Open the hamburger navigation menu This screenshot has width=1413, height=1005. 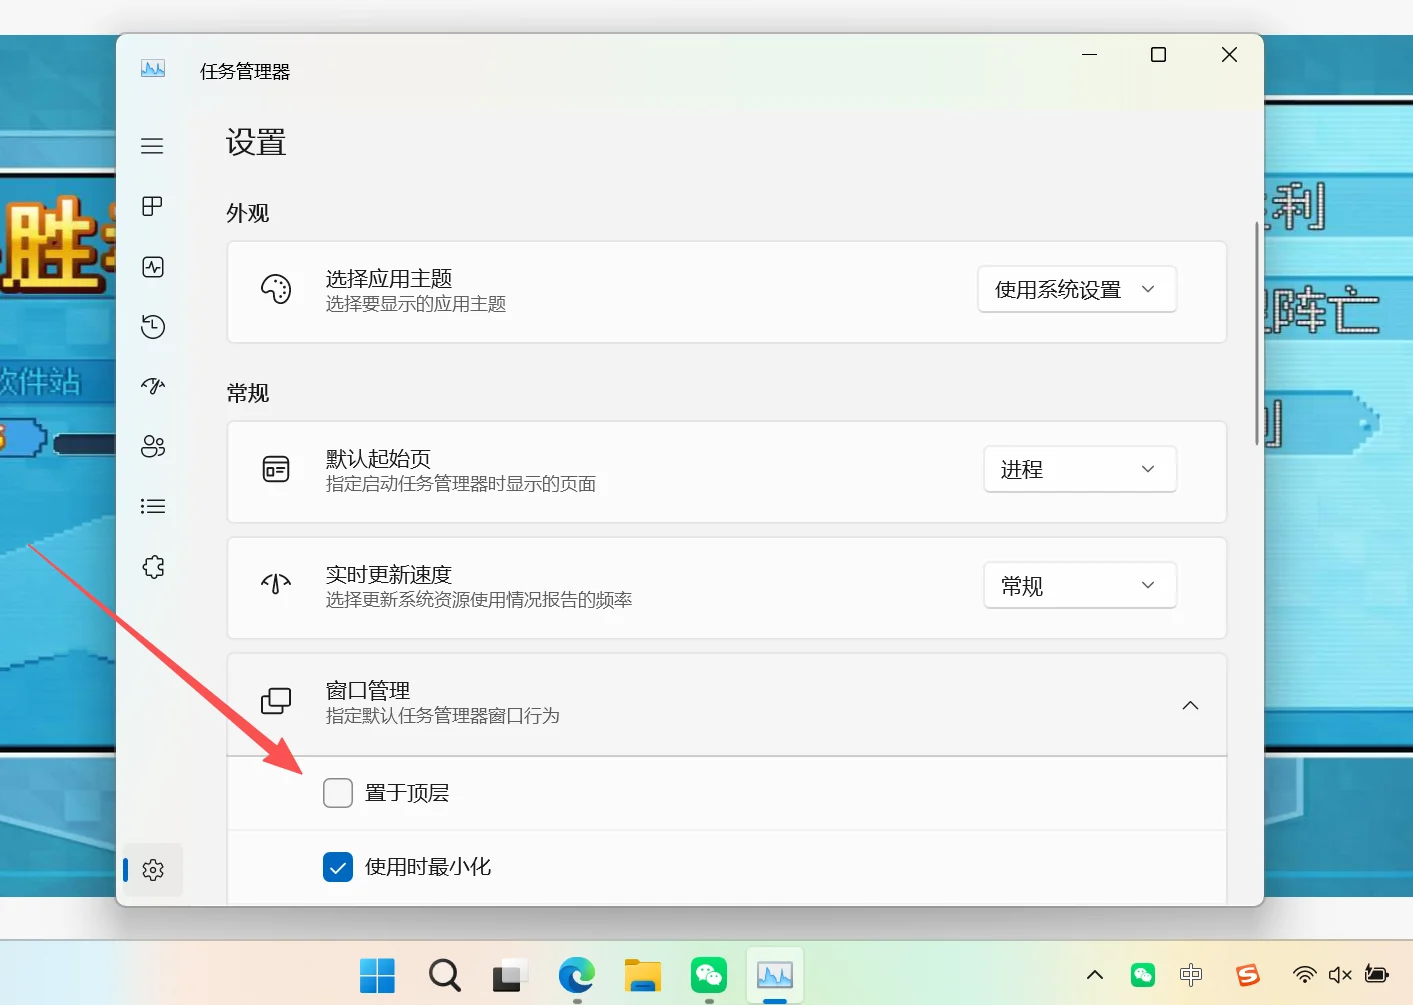coord(152,146)
